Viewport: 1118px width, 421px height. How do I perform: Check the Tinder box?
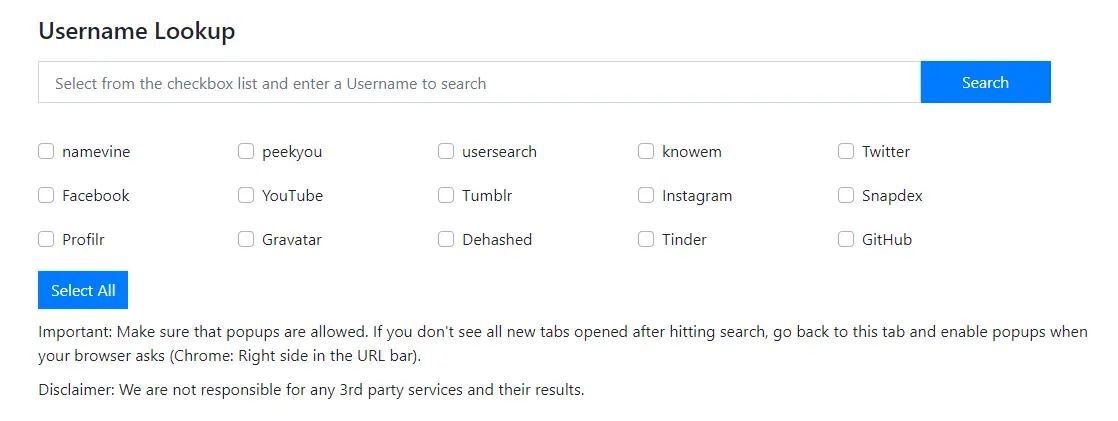(646, 240)
